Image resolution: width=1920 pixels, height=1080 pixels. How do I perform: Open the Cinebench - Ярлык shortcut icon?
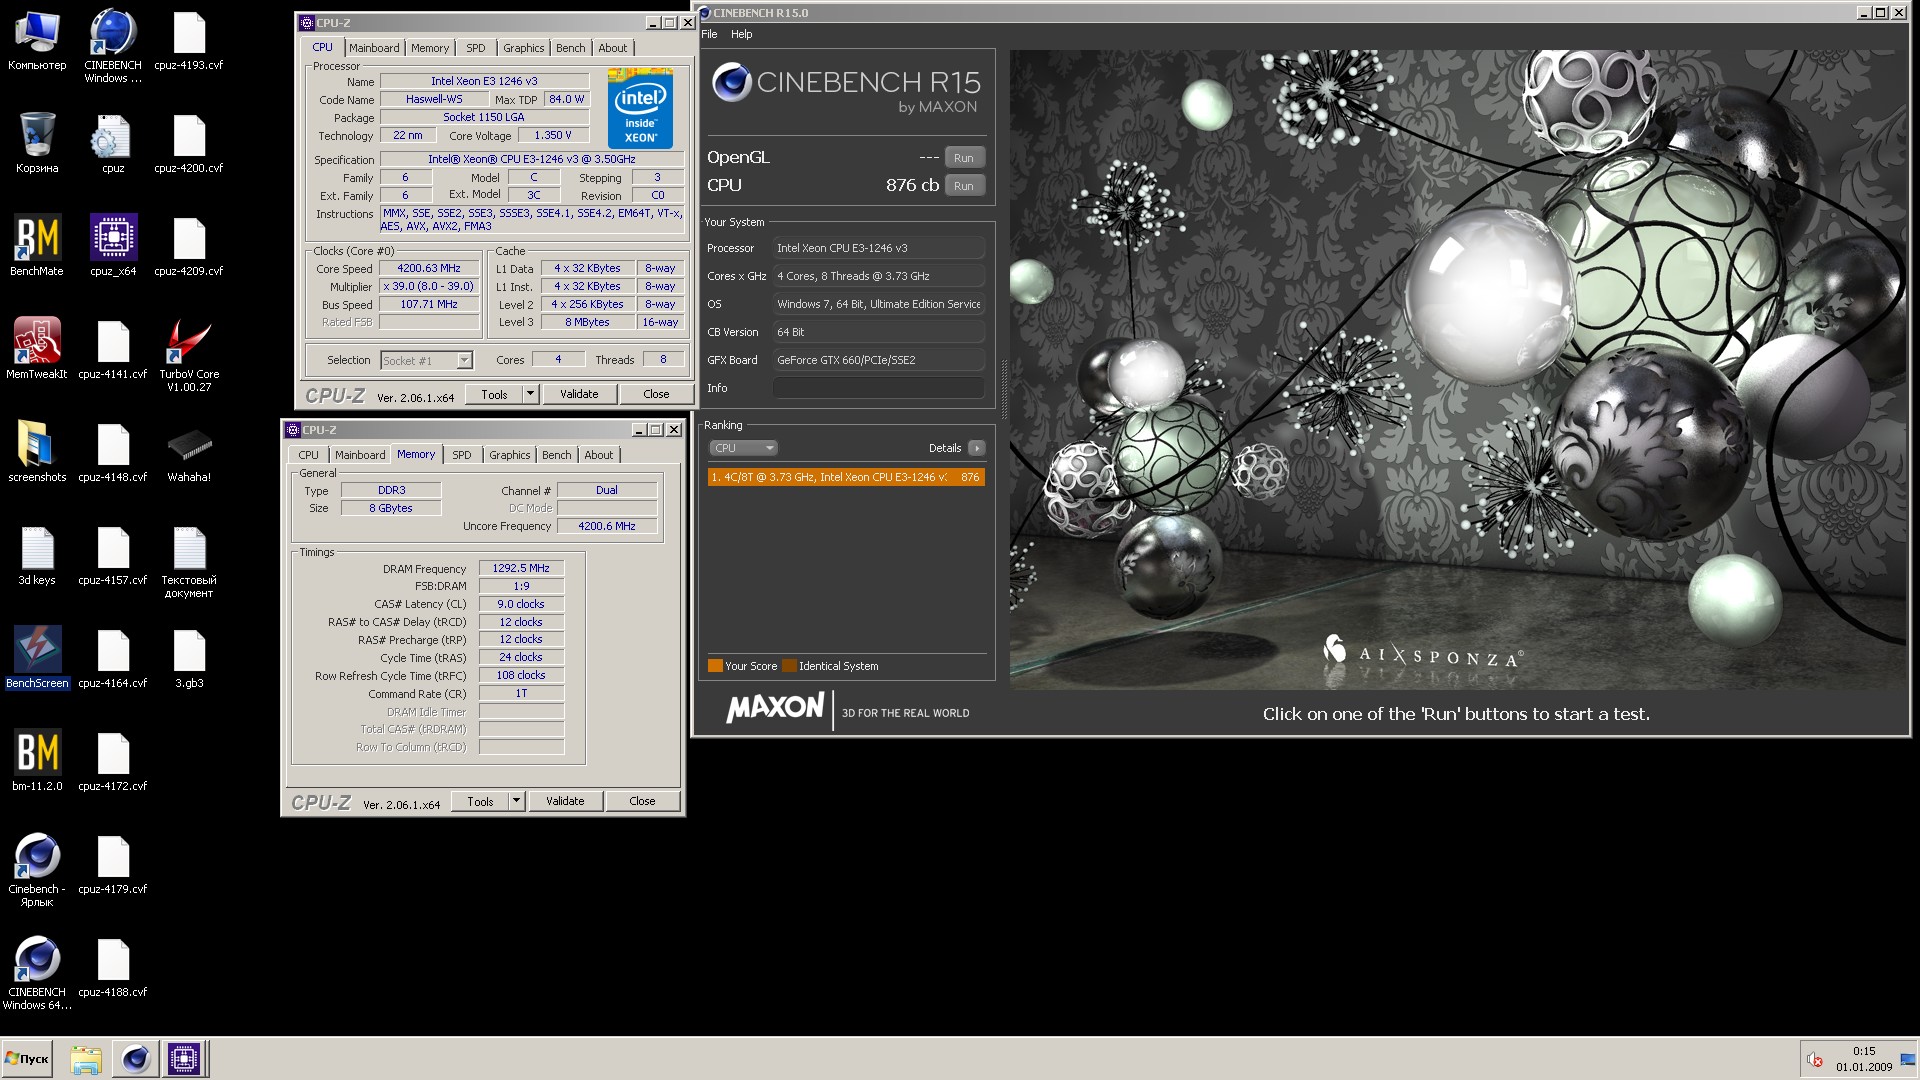pos(37,870)
